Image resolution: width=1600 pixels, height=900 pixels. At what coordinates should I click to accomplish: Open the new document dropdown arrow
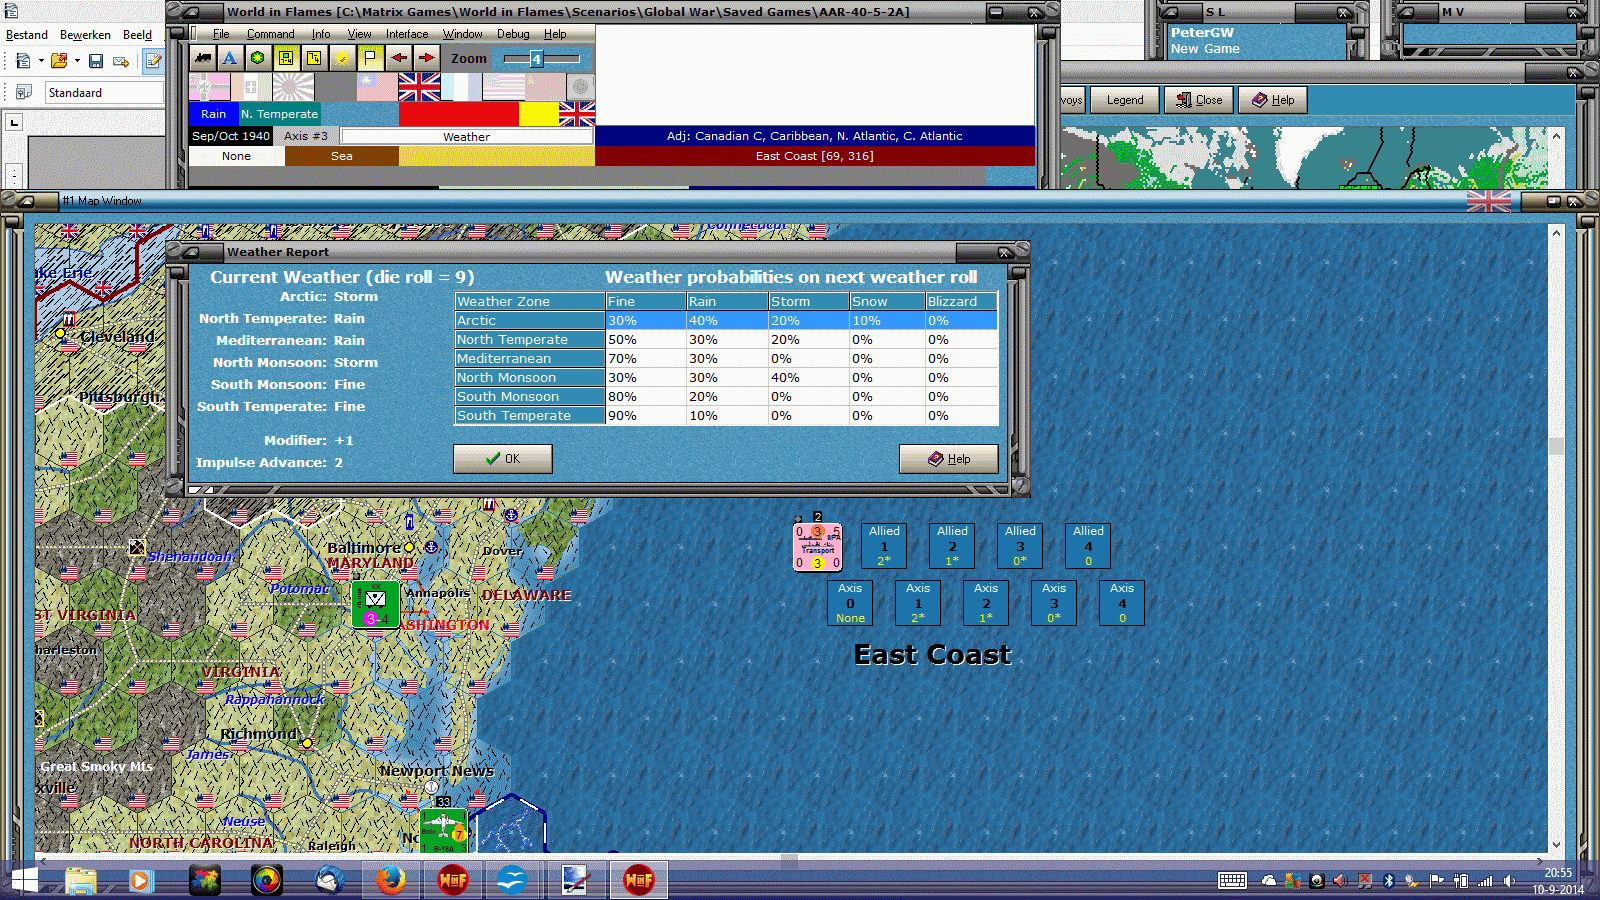pos(41,61)
